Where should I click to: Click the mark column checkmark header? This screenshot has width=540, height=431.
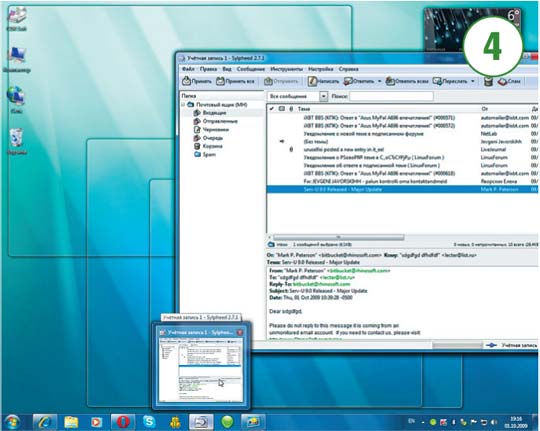tap(271, 109)
